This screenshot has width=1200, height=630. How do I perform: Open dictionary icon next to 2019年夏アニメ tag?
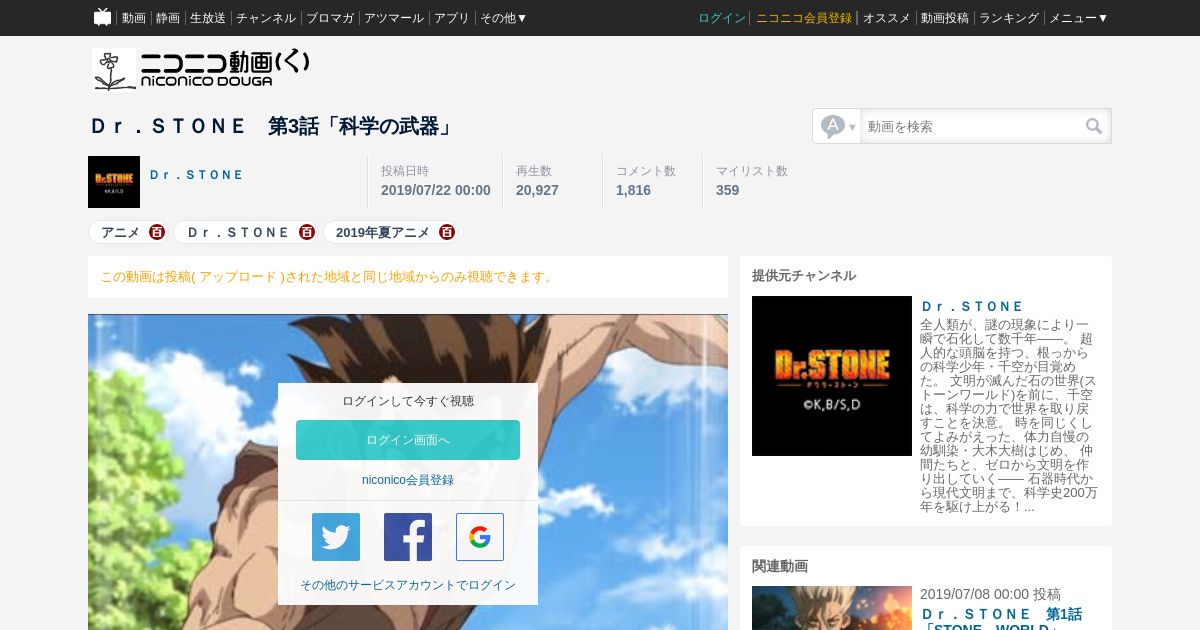click(447, 232)
